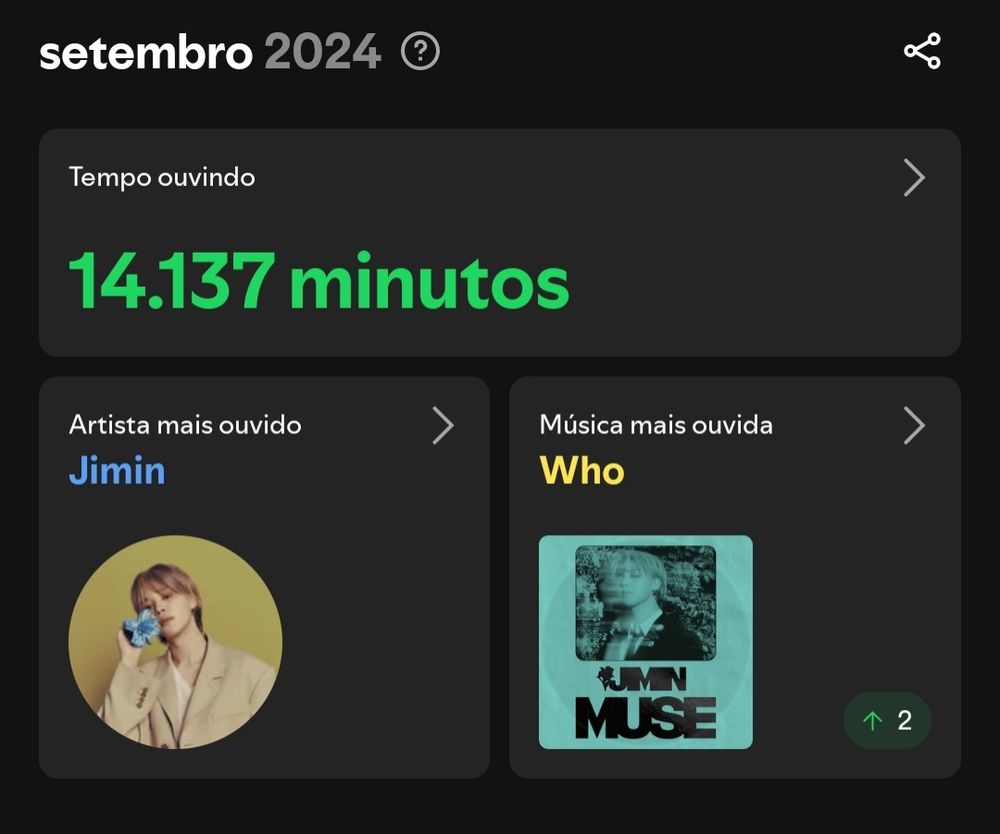Image resolution: width=1000 pixels, height=834 pixels.
Task: Open the MUSE album cover thumbnail
Action: coord(645,642)
